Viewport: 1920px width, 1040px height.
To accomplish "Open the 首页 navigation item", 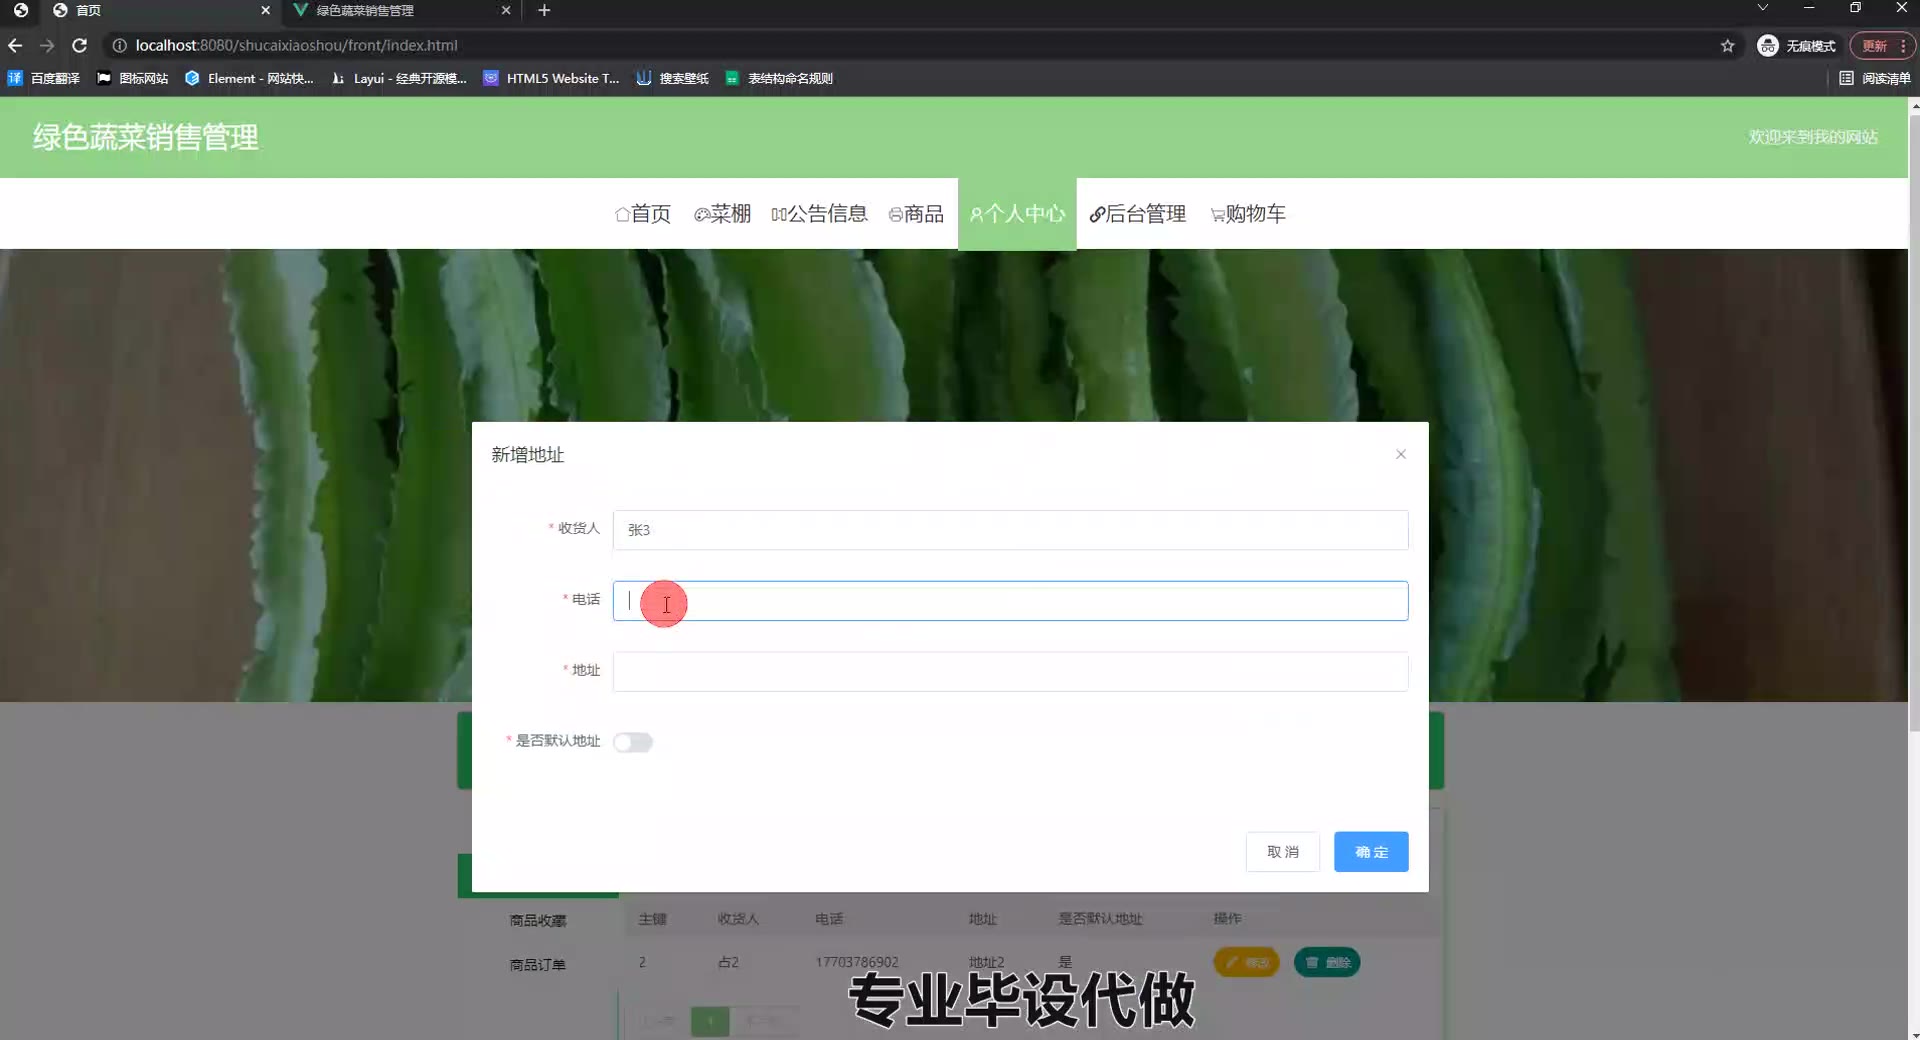I will [x=643, y=214].
